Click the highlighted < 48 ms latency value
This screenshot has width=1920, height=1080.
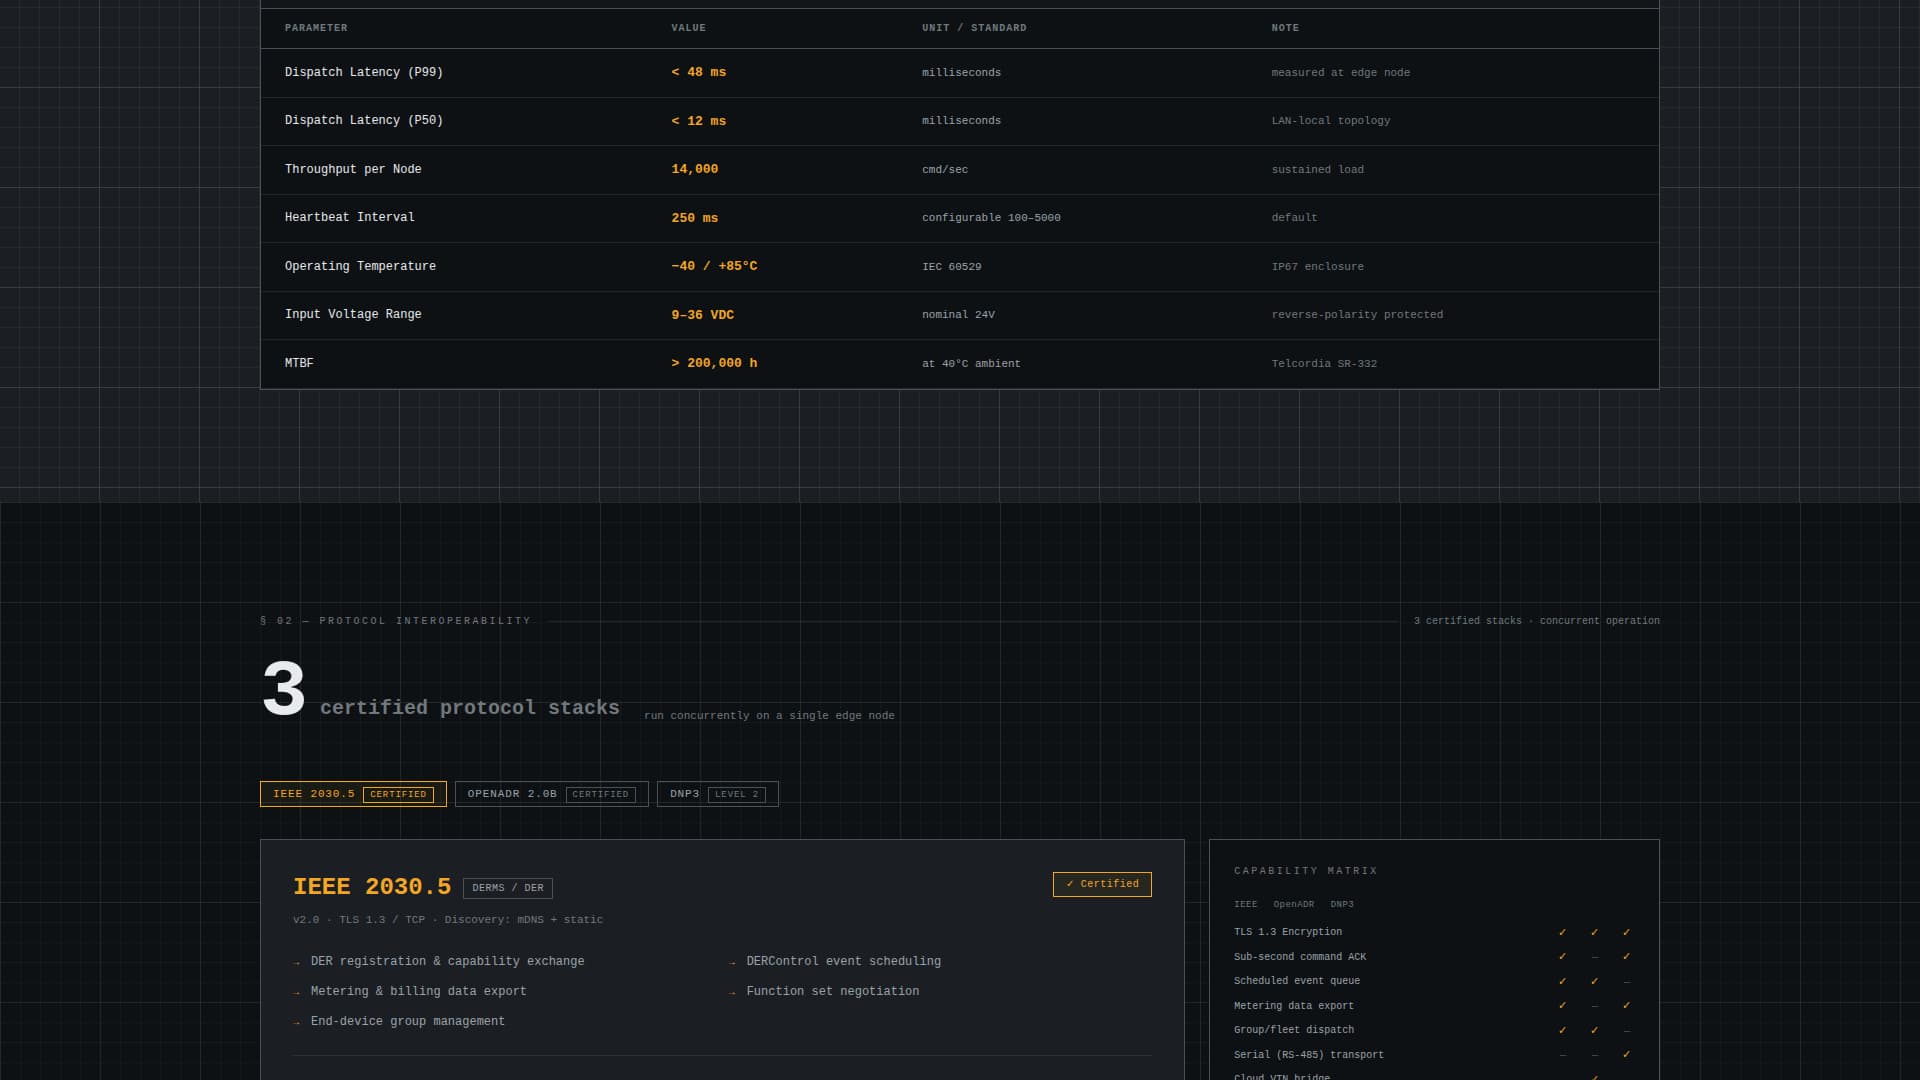[698, 72]
